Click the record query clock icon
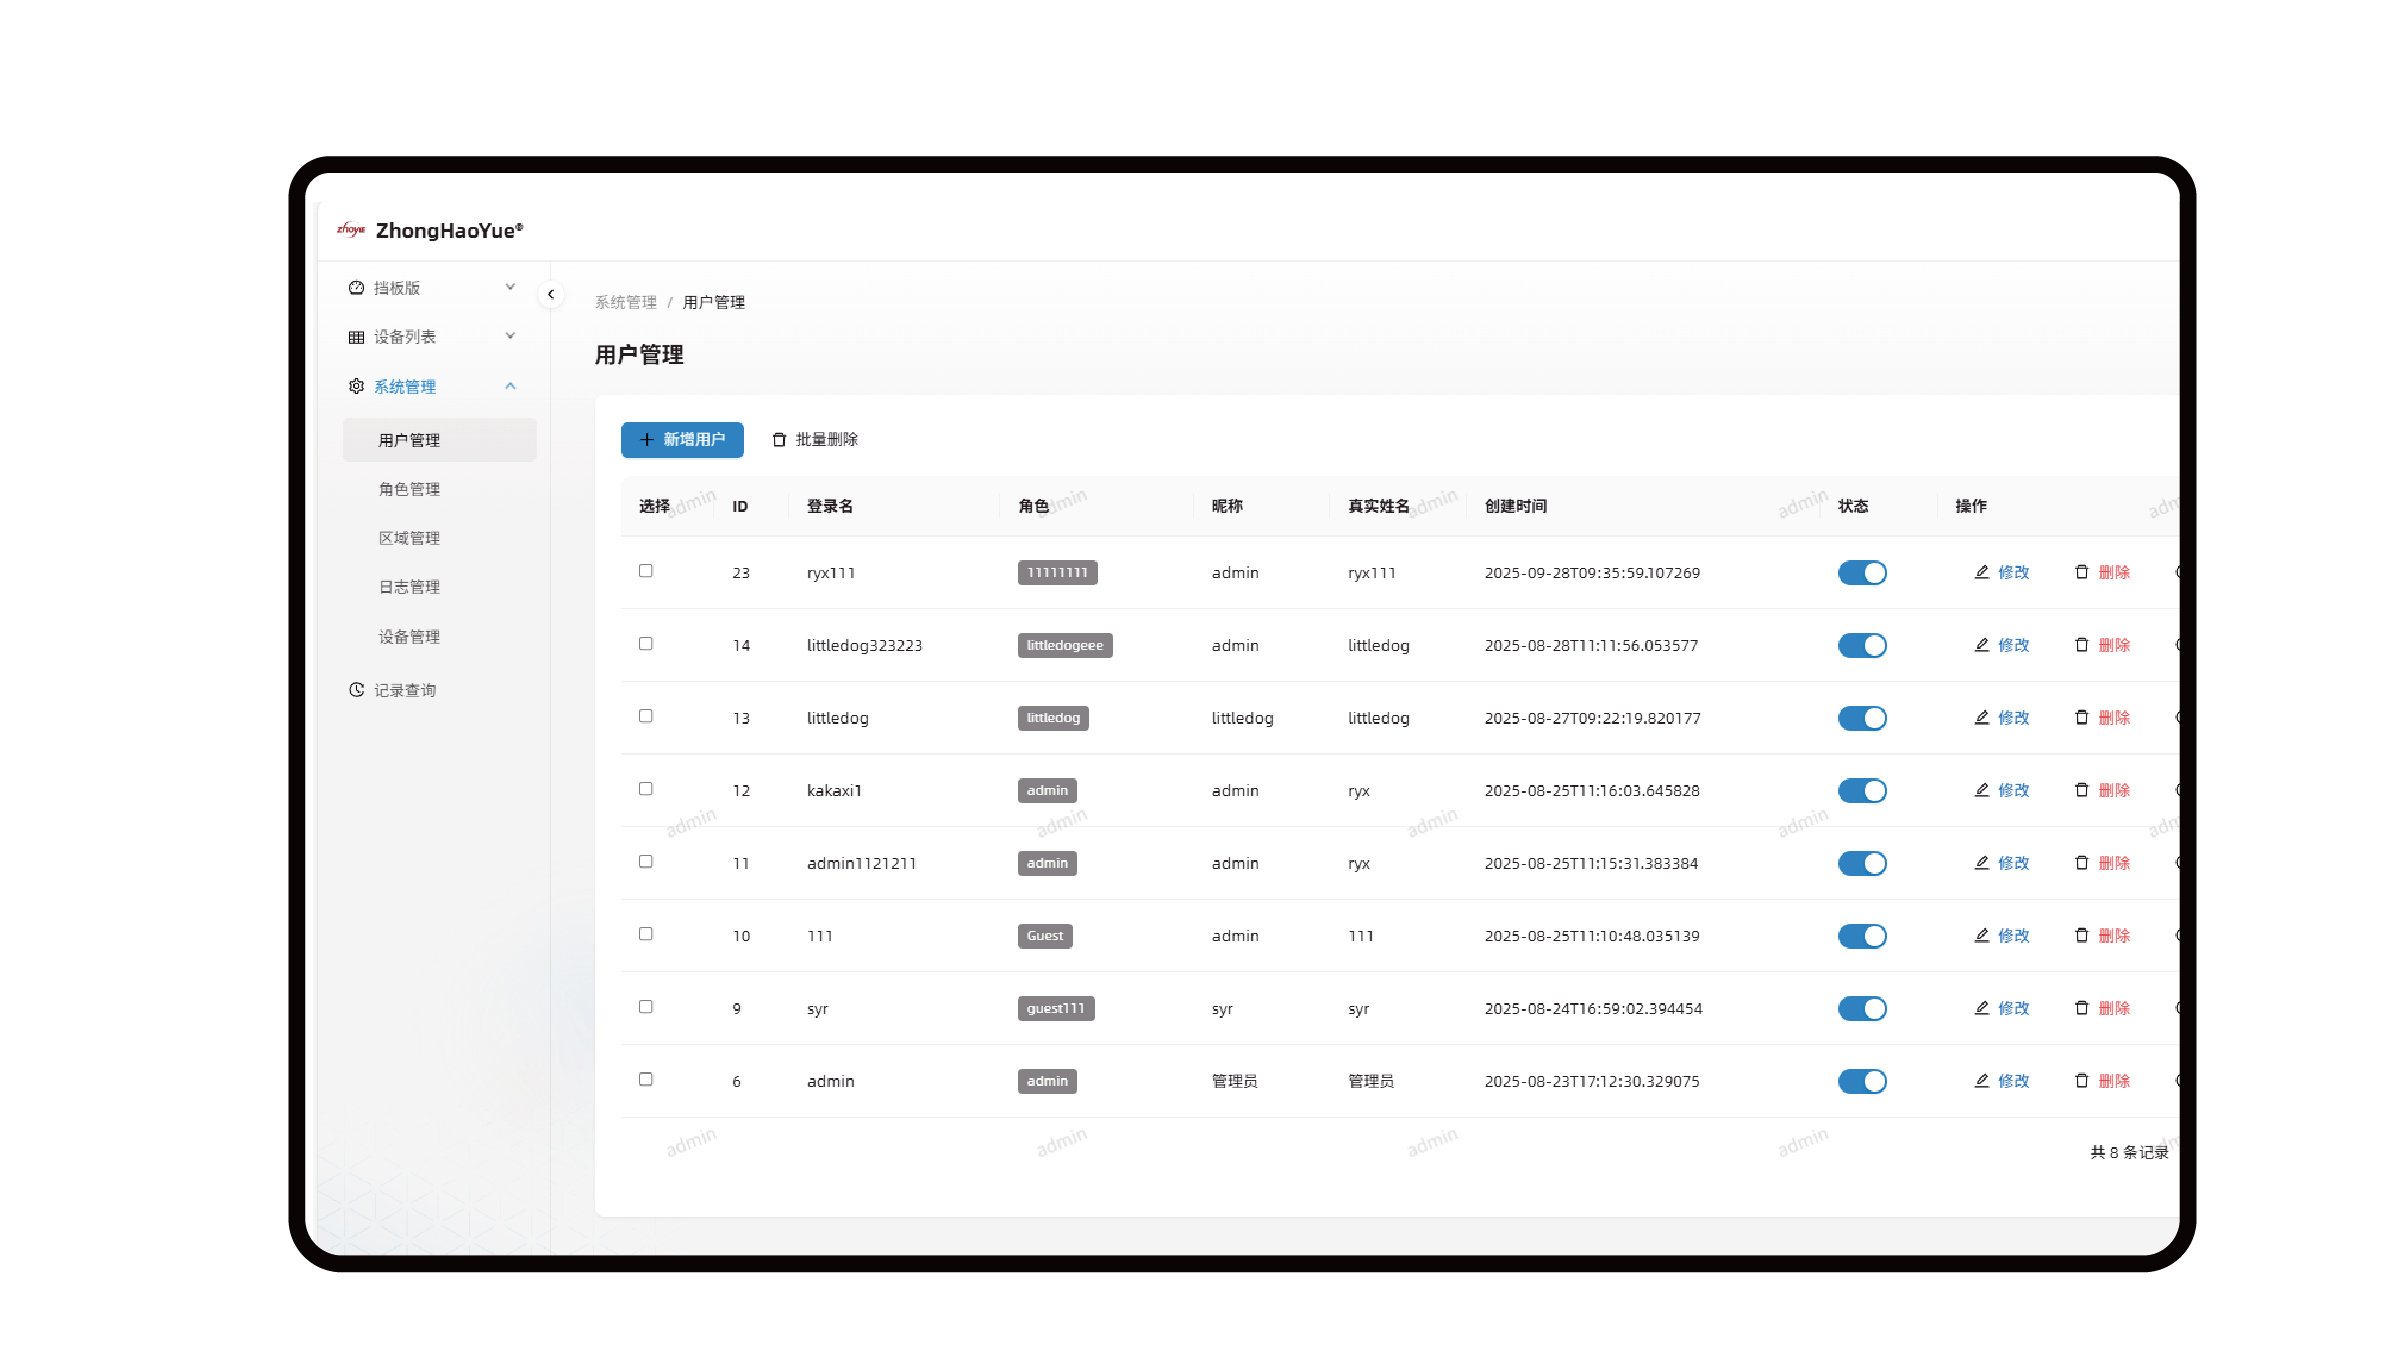Viewport: 2394px width, 1371px height. click(356, 690)
